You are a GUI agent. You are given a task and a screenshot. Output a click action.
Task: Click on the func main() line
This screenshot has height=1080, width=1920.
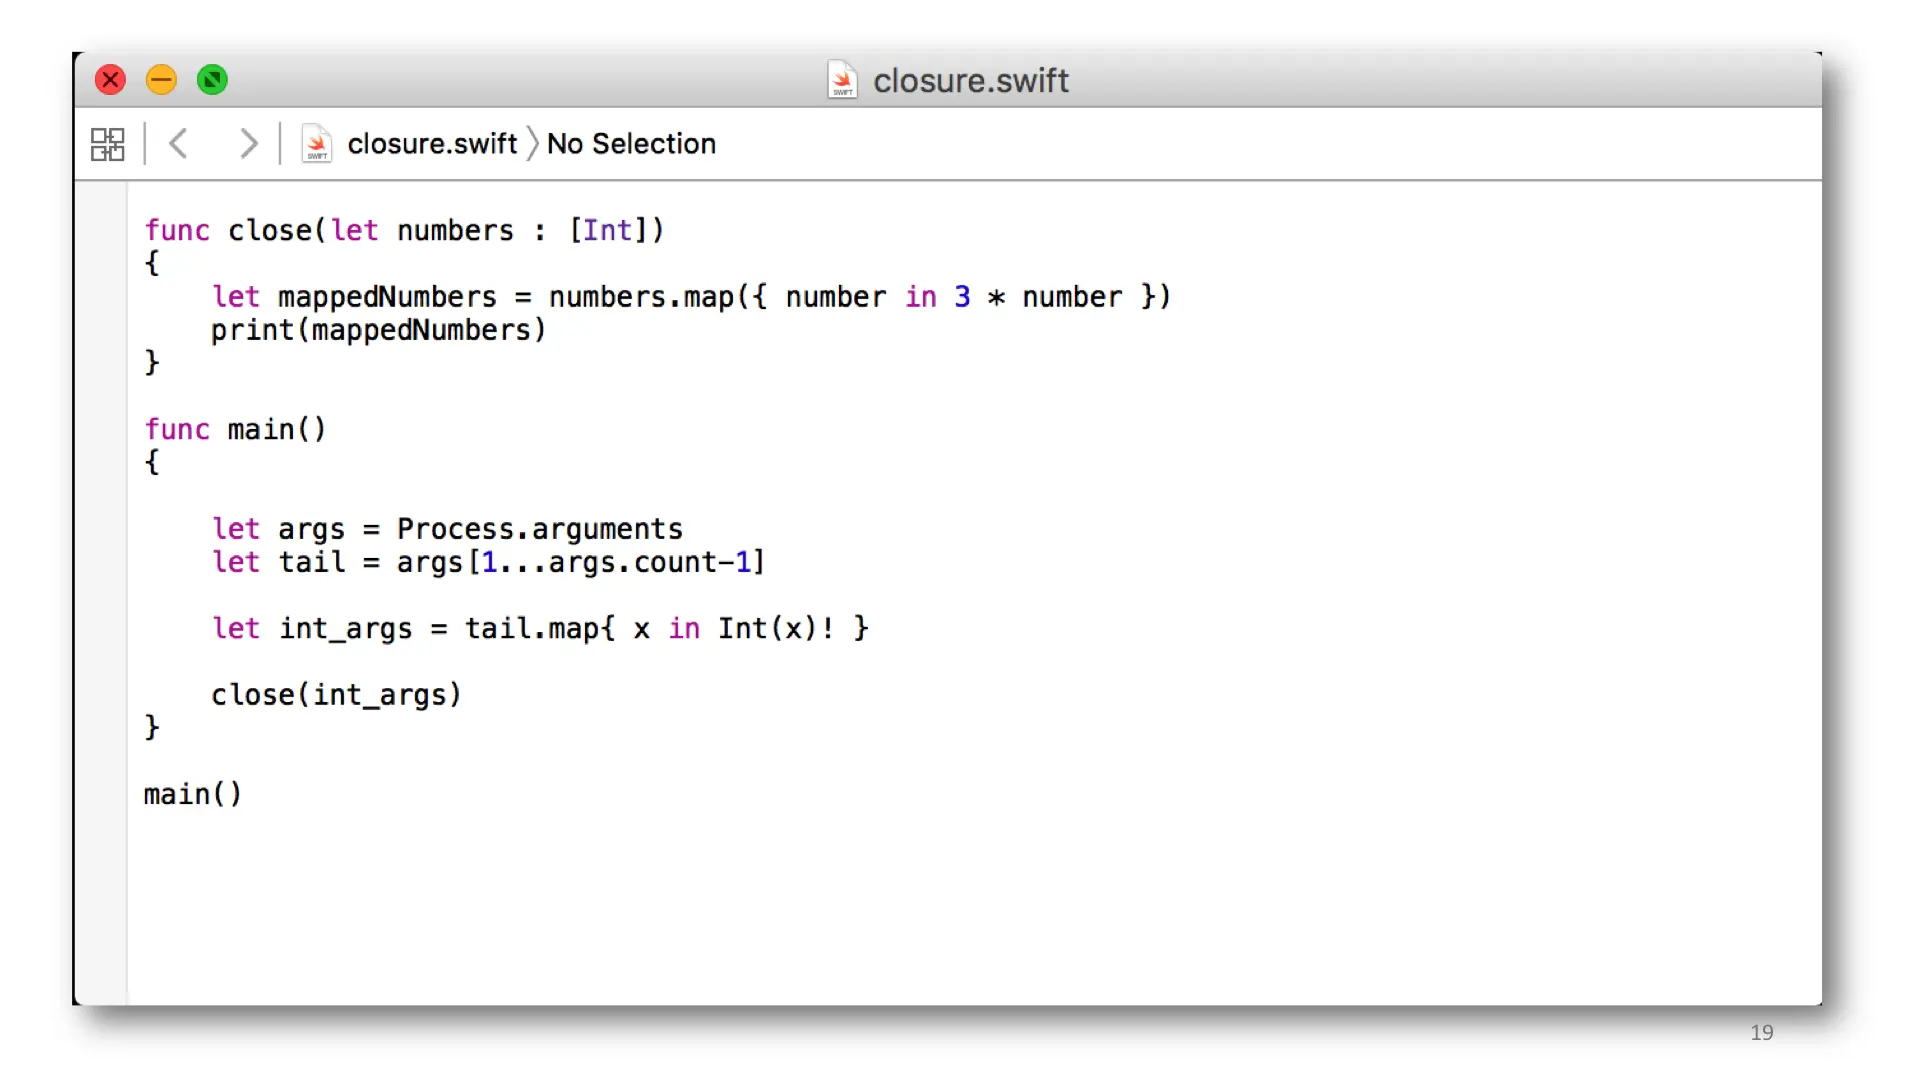click(x=236, y=430)
